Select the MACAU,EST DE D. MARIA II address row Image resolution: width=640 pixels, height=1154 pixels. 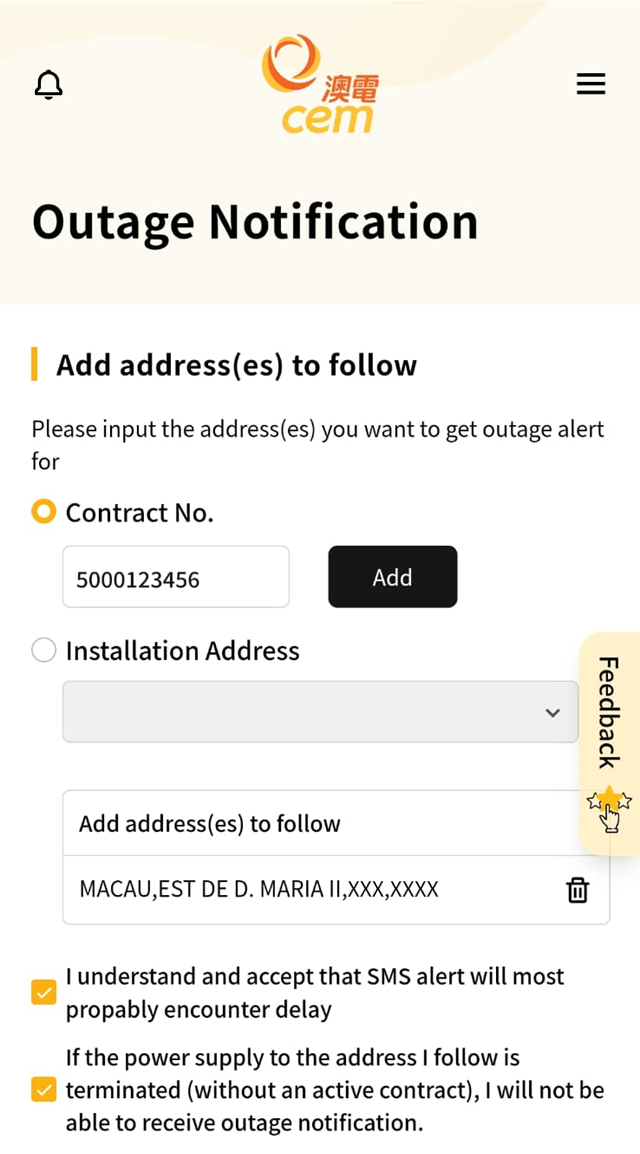(x=336, y=890)
